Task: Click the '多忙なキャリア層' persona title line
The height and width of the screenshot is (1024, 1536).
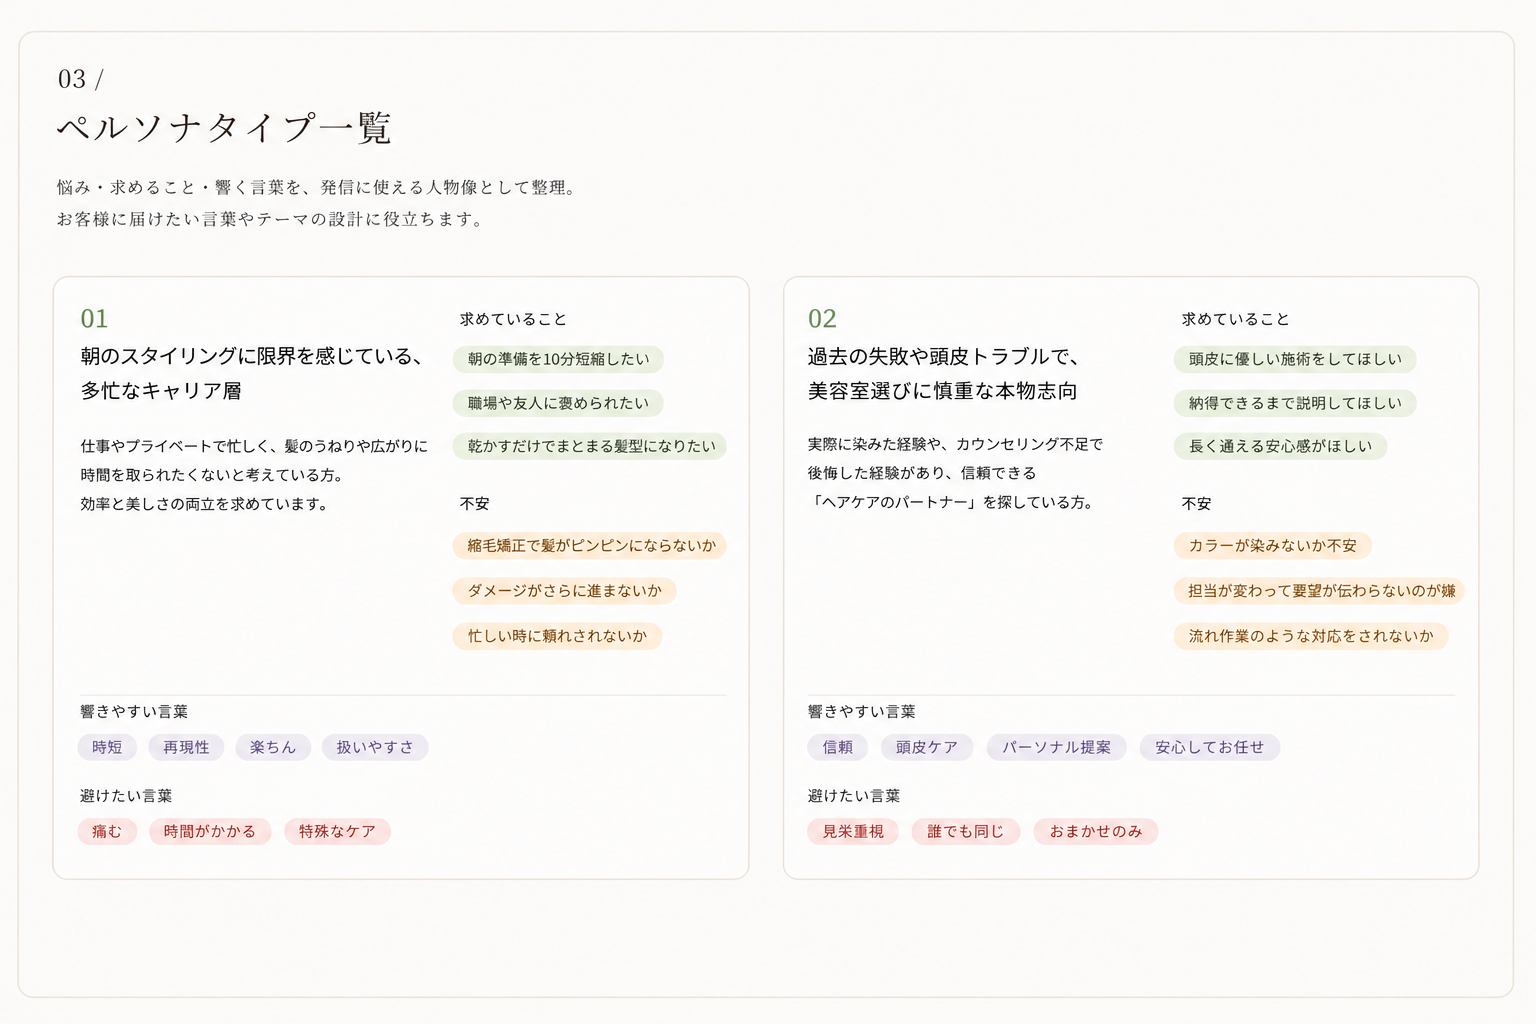Action: click(x=161, y=391)
